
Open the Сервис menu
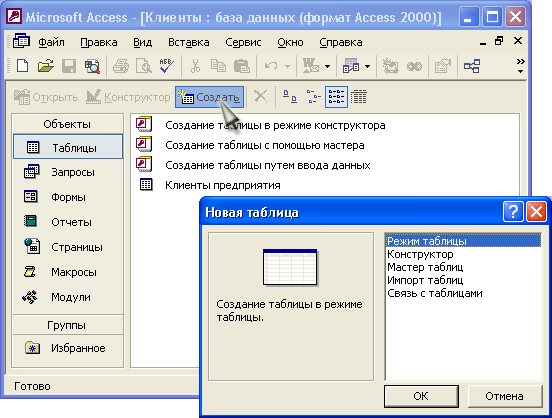pyautogui.click(x=243, y=42)
